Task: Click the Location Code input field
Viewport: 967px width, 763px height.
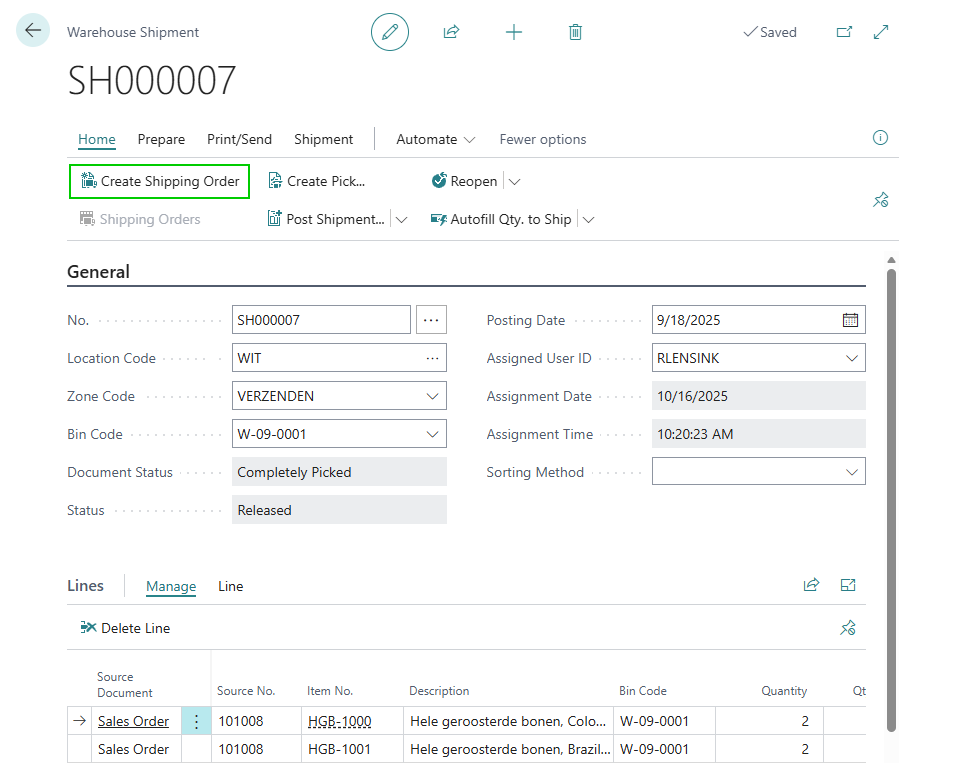Action: tap(325, 358)
